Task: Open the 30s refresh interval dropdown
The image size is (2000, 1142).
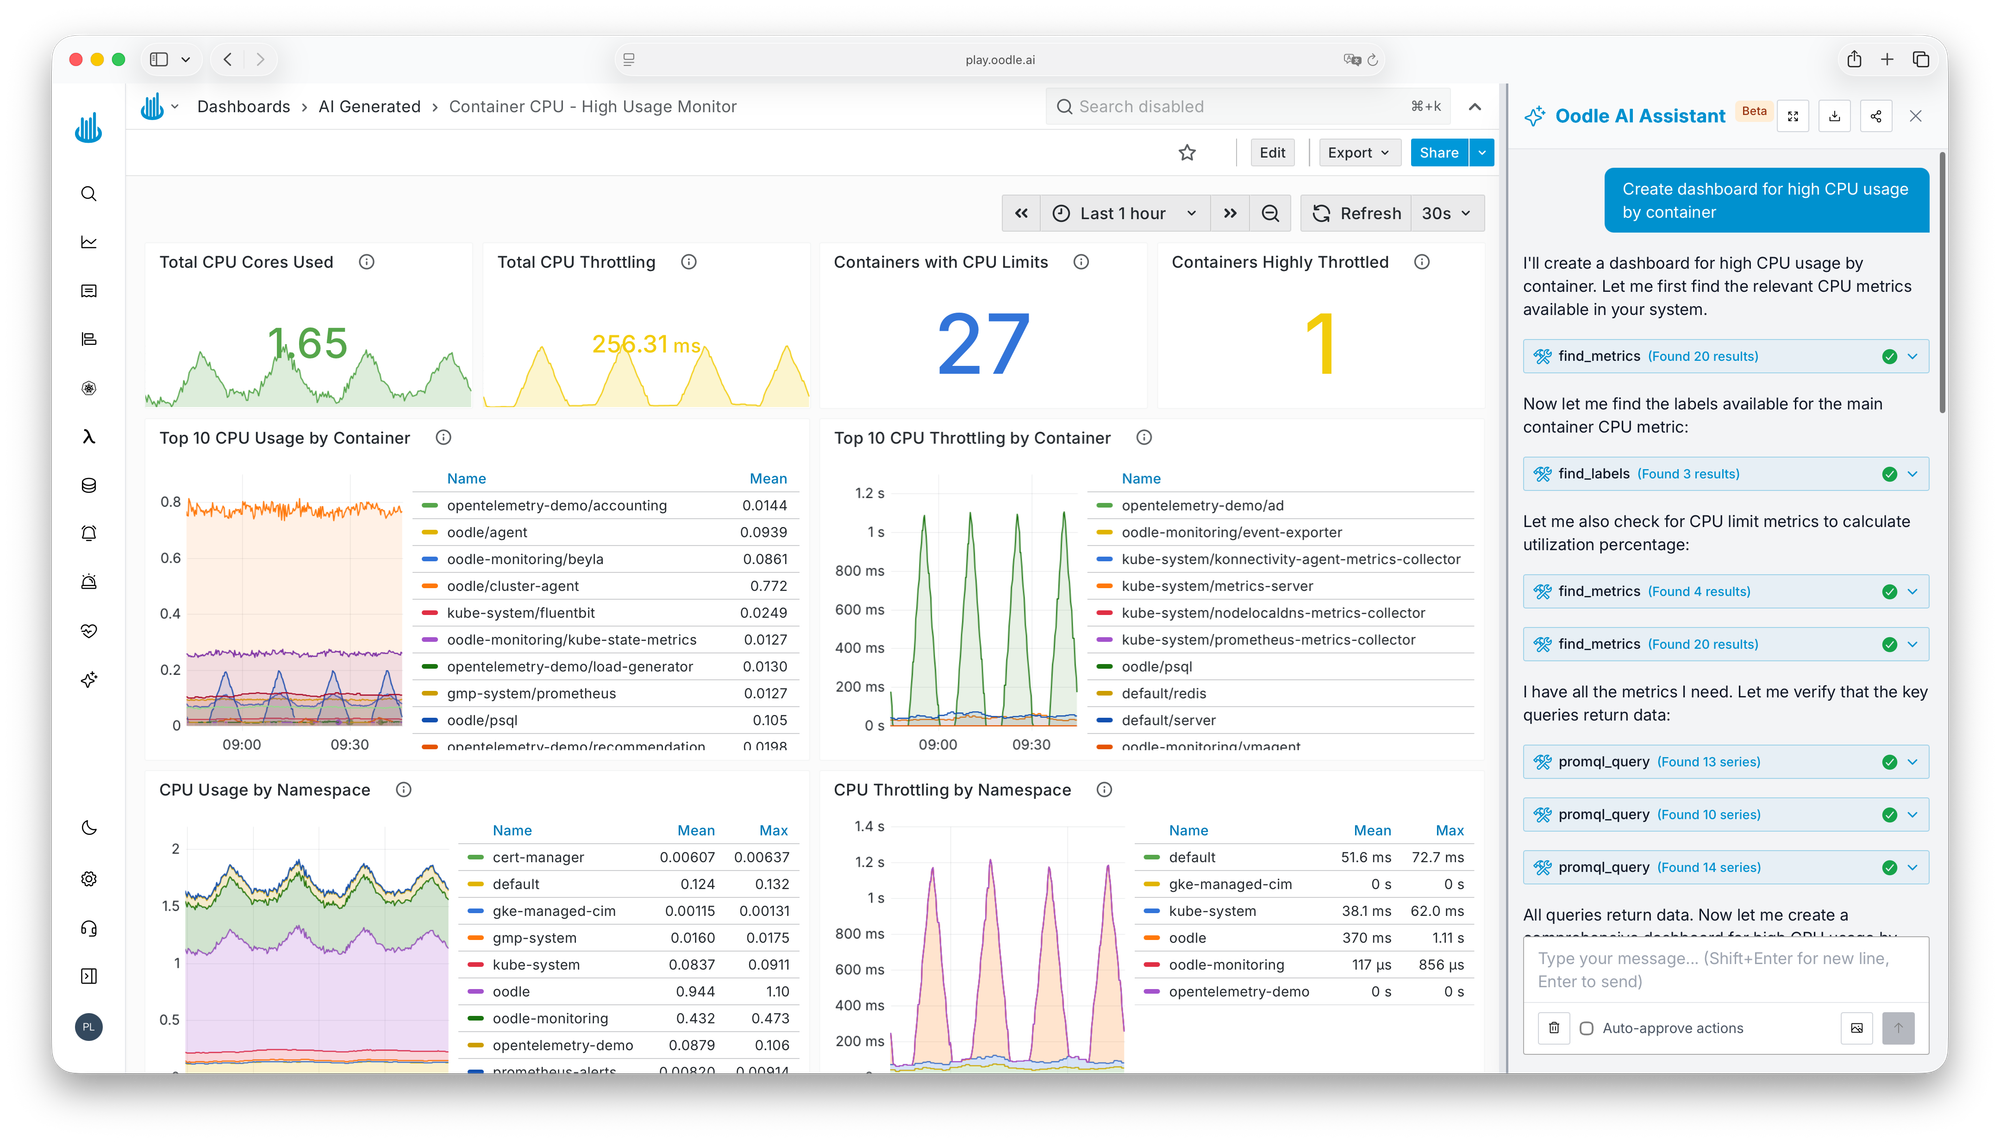Action: 1446,213
